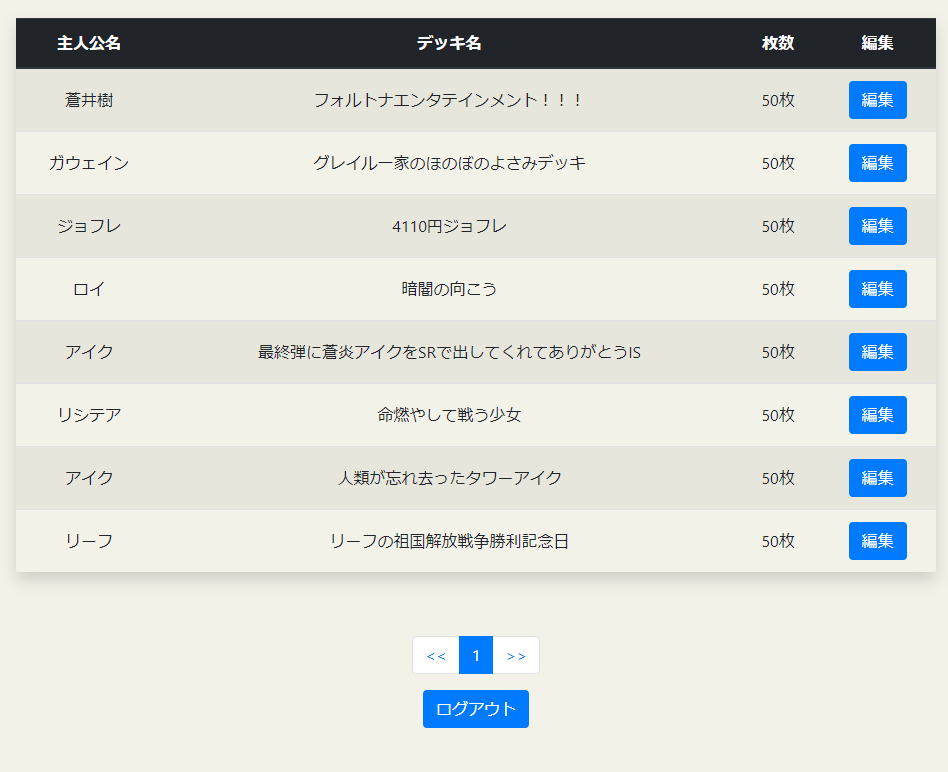The width and height of the screenshot is (948, 772).
Task: Select page 1 in the pagination bar
Action: (x=475, y=655)
